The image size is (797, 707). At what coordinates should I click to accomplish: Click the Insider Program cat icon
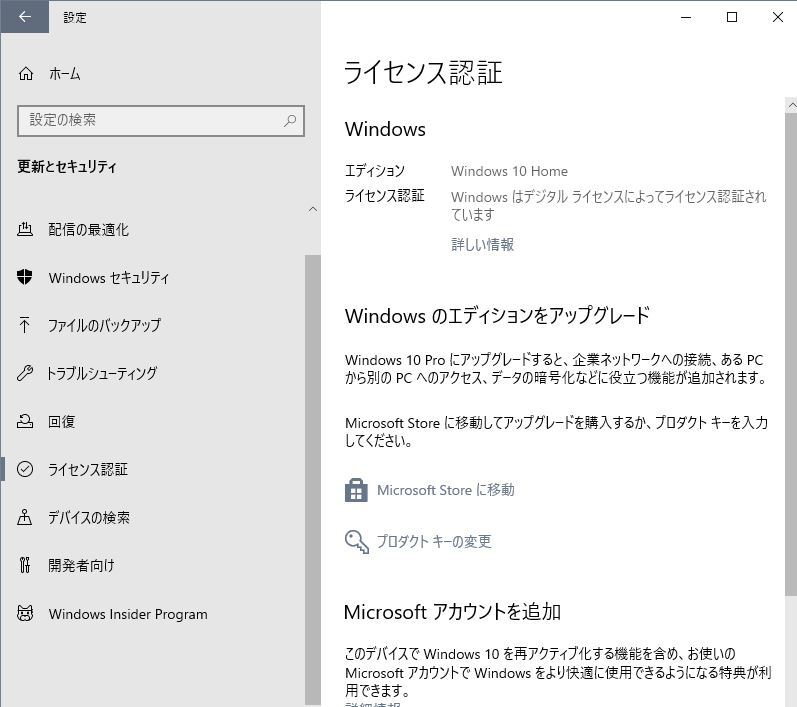click(x=25, y=613)
